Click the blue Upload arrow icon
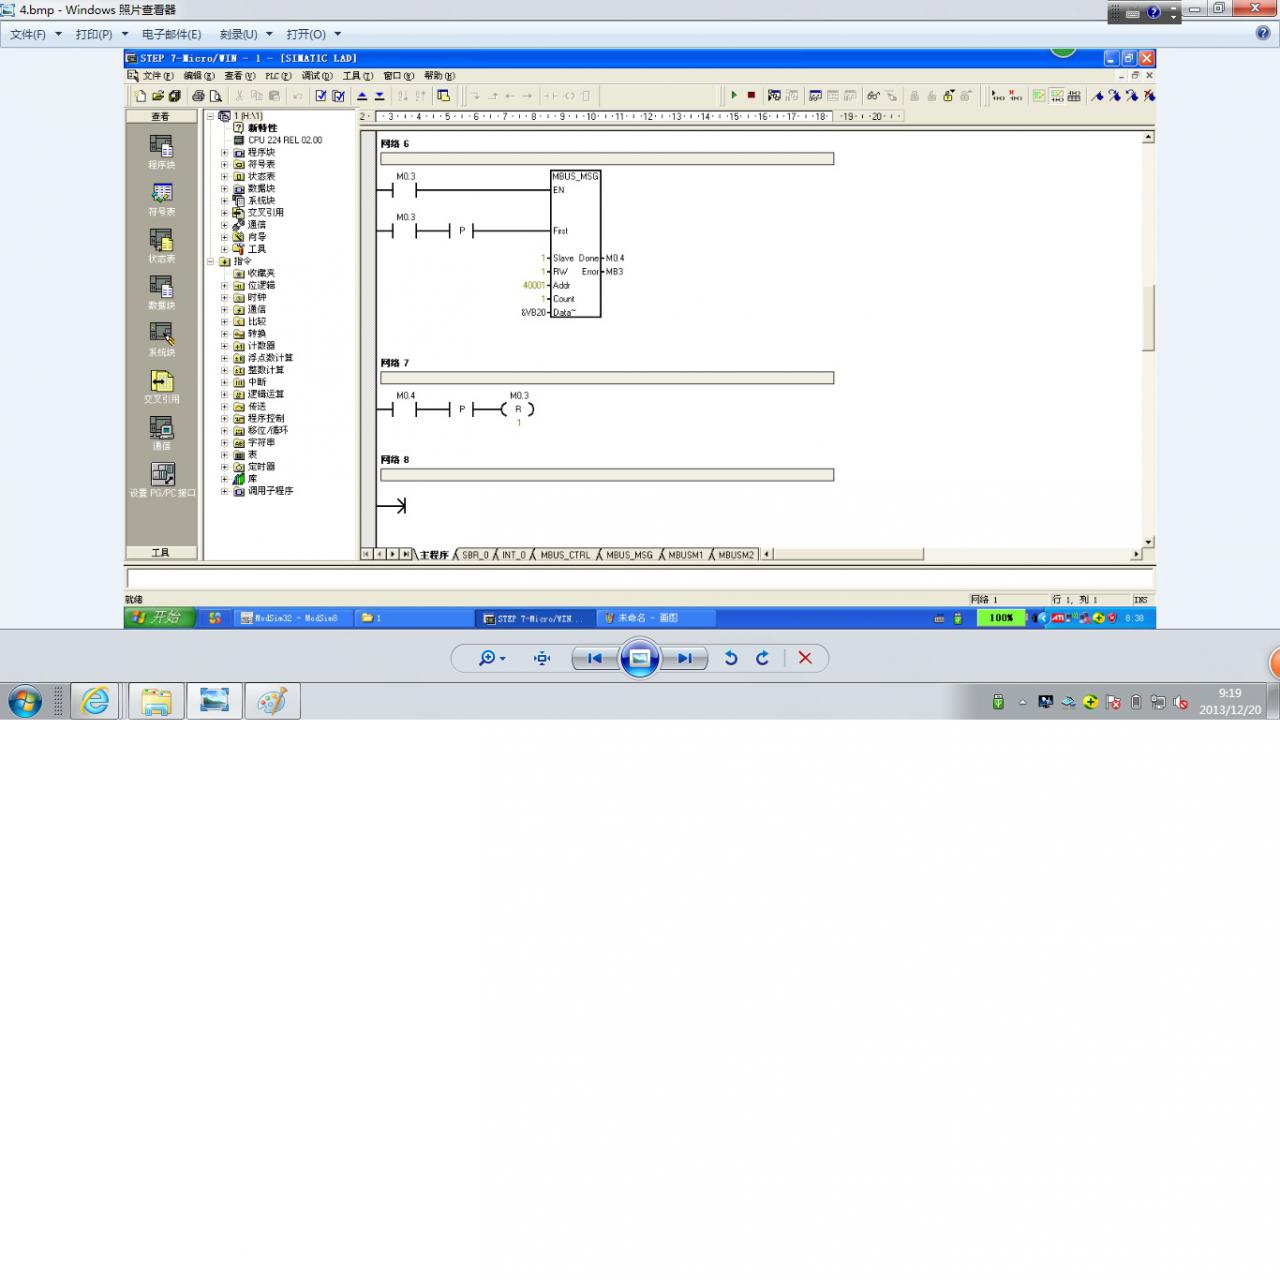Screen dimensions: 1280x1280 [x=363, y=96]
